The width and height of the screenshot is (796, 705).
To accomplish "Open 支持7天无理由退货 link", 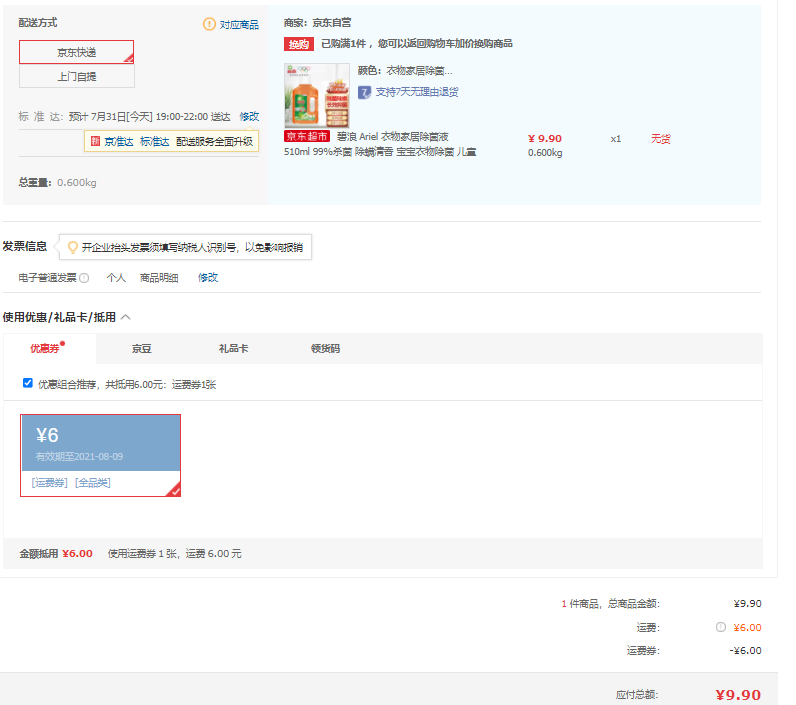I will tap(417, 92).
